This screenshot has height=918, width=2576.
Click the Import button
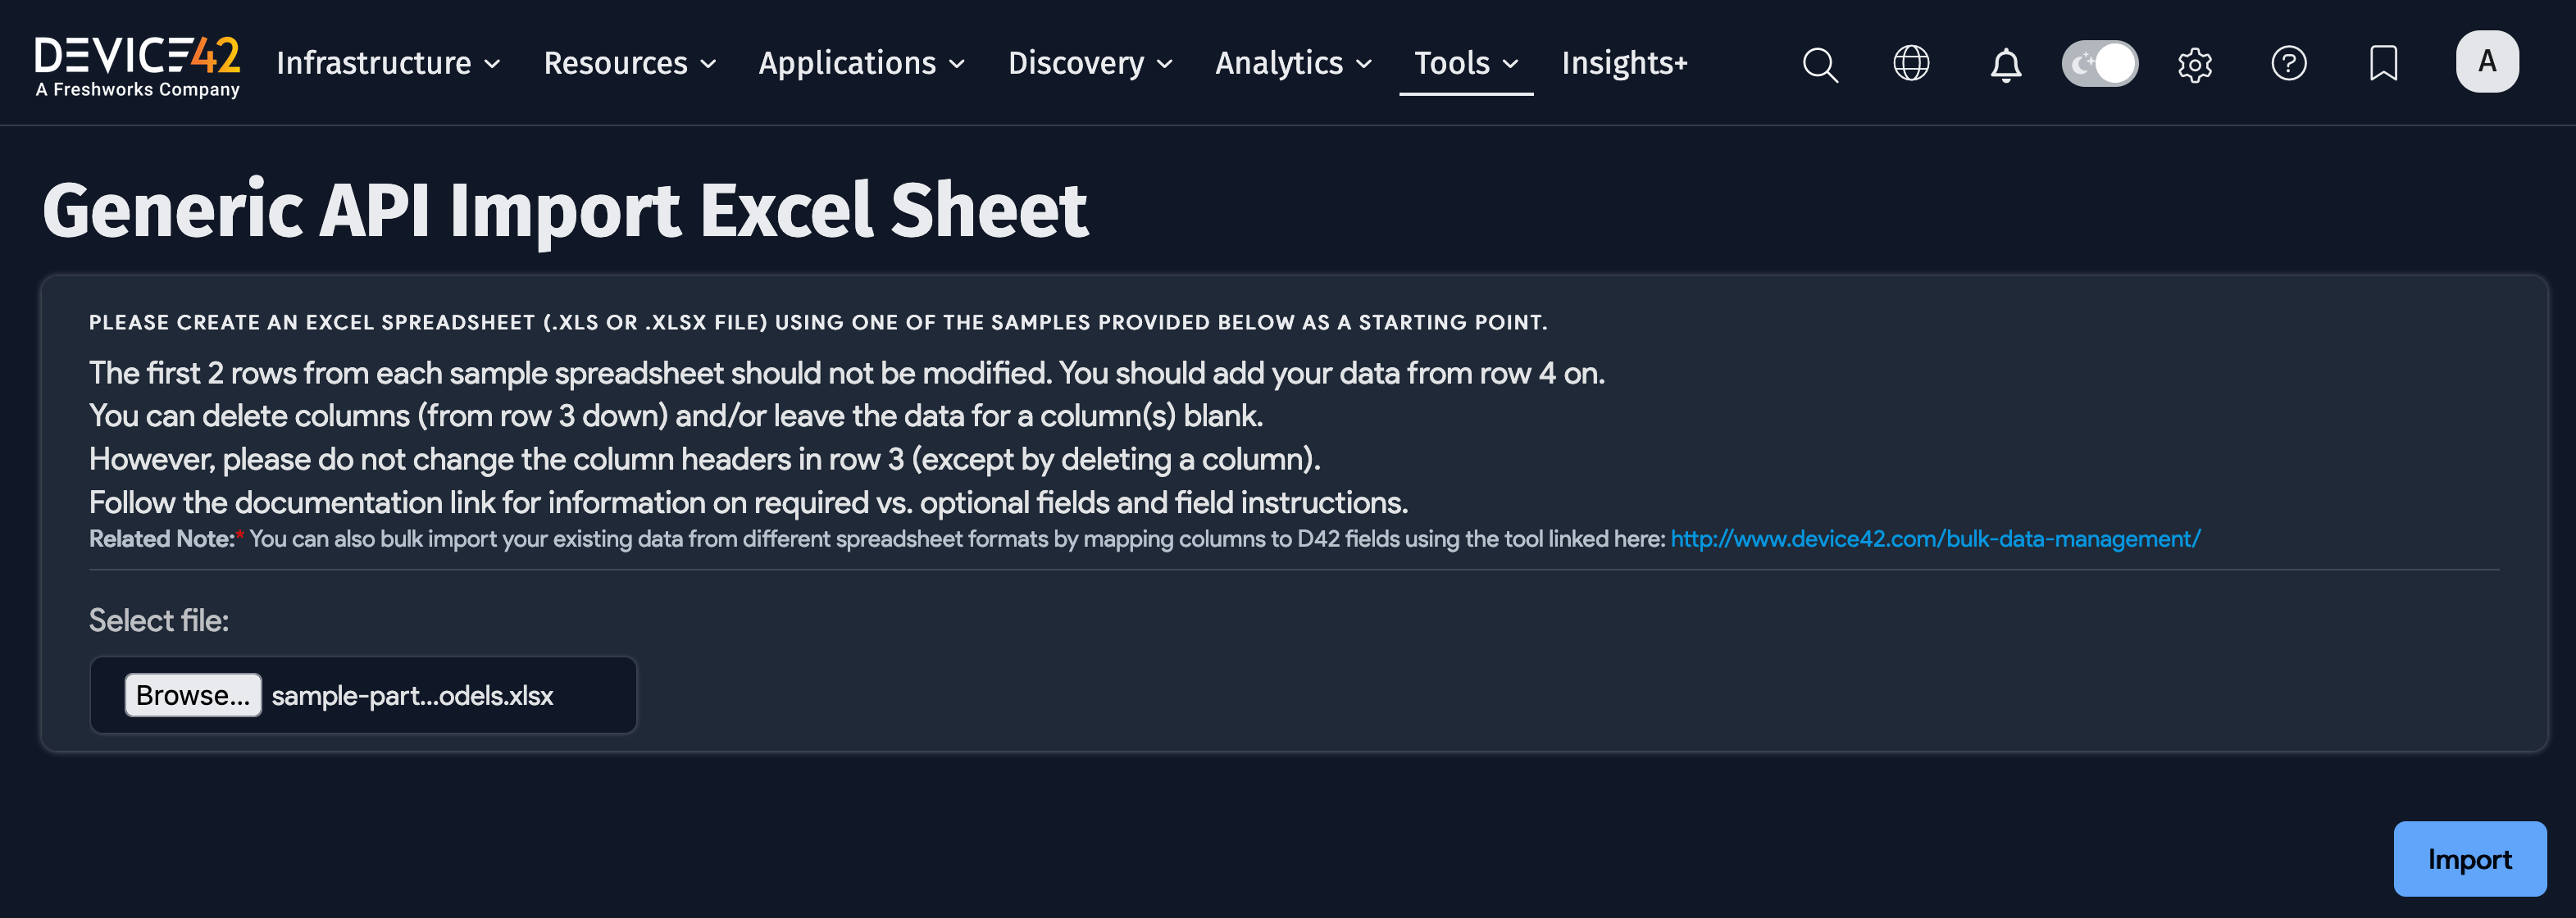point(2469,858)
